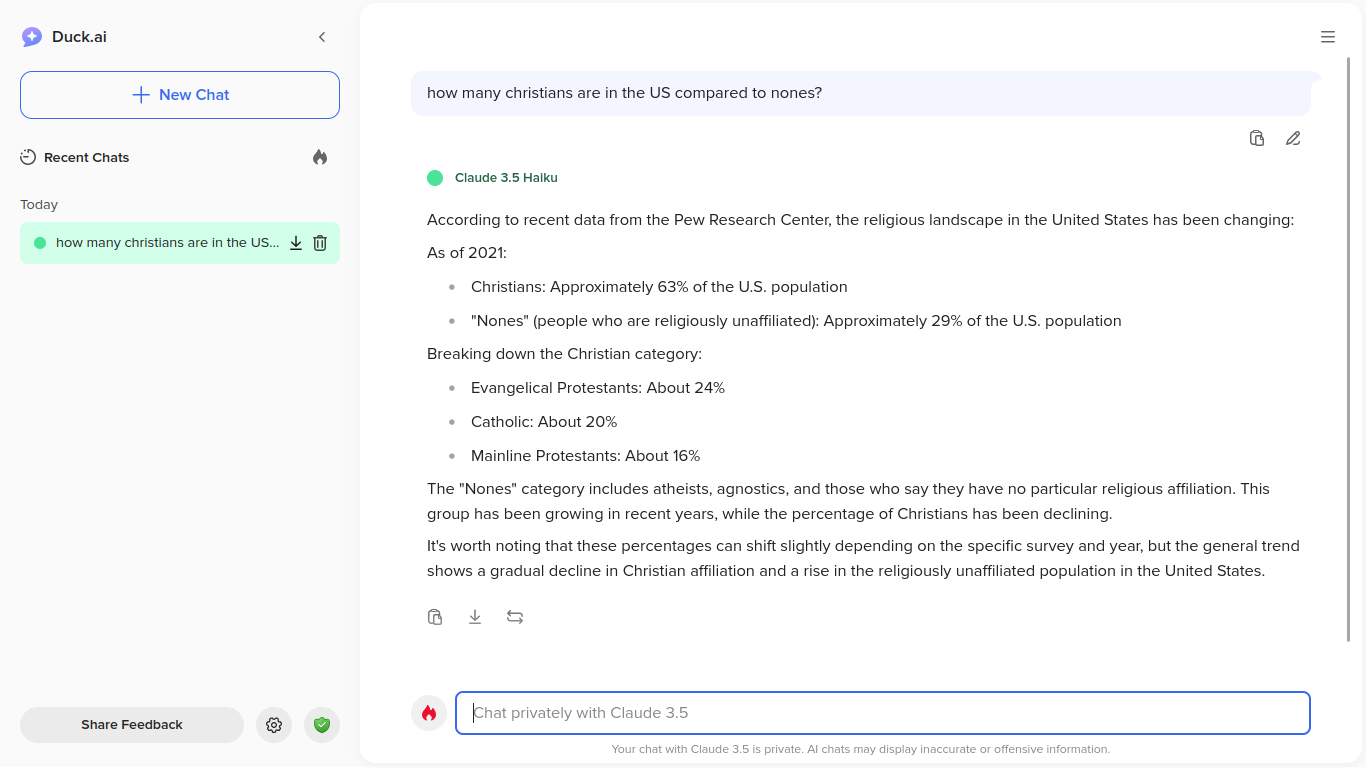The image size is (1366, 768).
Task: Download the Claude response
Action: click(x=475, y=617)
